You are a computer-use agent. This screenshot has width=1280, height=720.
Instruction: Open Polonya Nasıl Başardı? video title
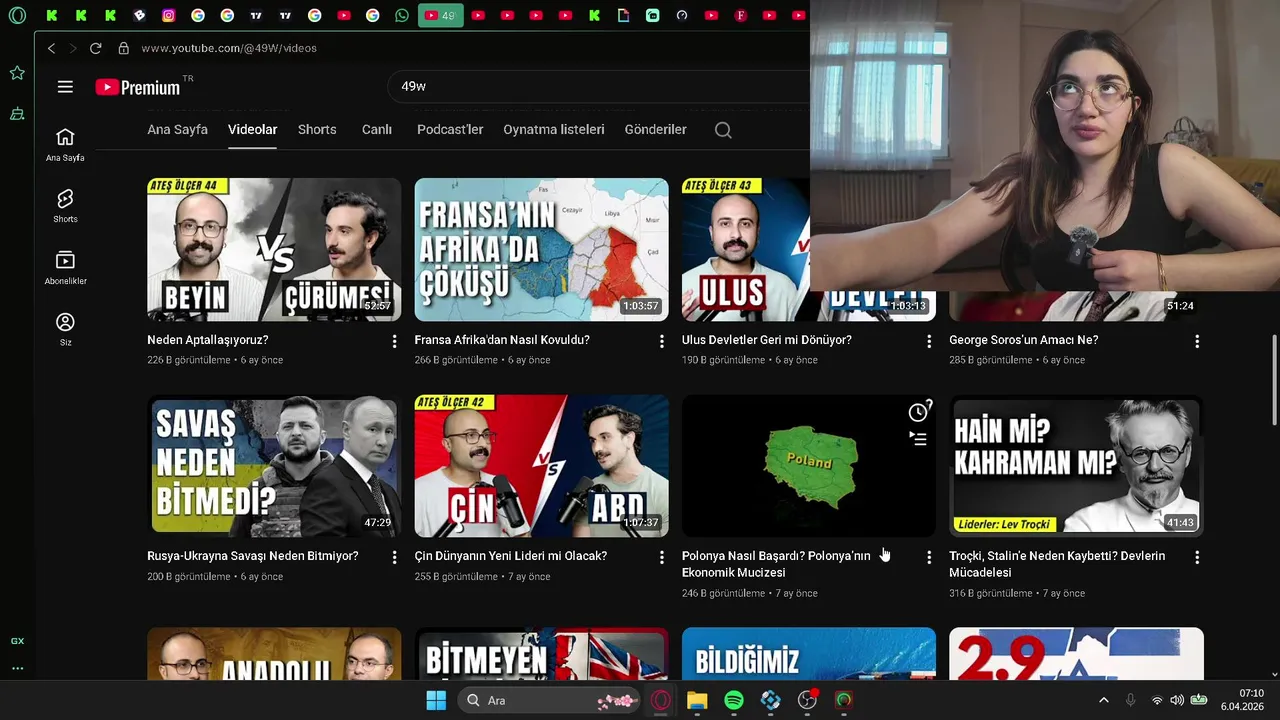click(x=776, y=564)
